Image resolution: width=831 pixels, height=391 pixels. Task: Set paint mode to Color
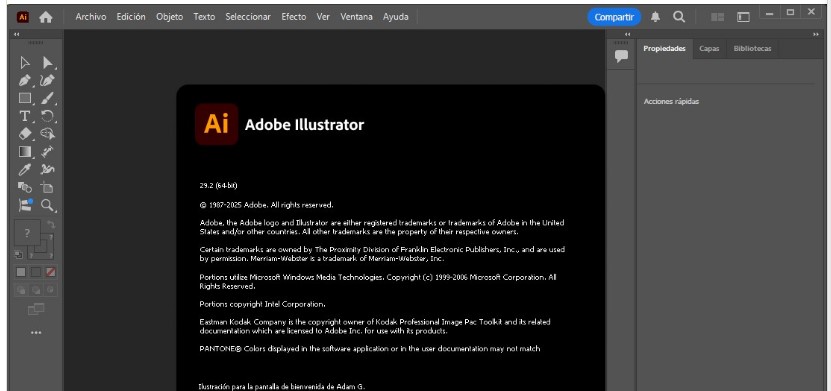21,272
